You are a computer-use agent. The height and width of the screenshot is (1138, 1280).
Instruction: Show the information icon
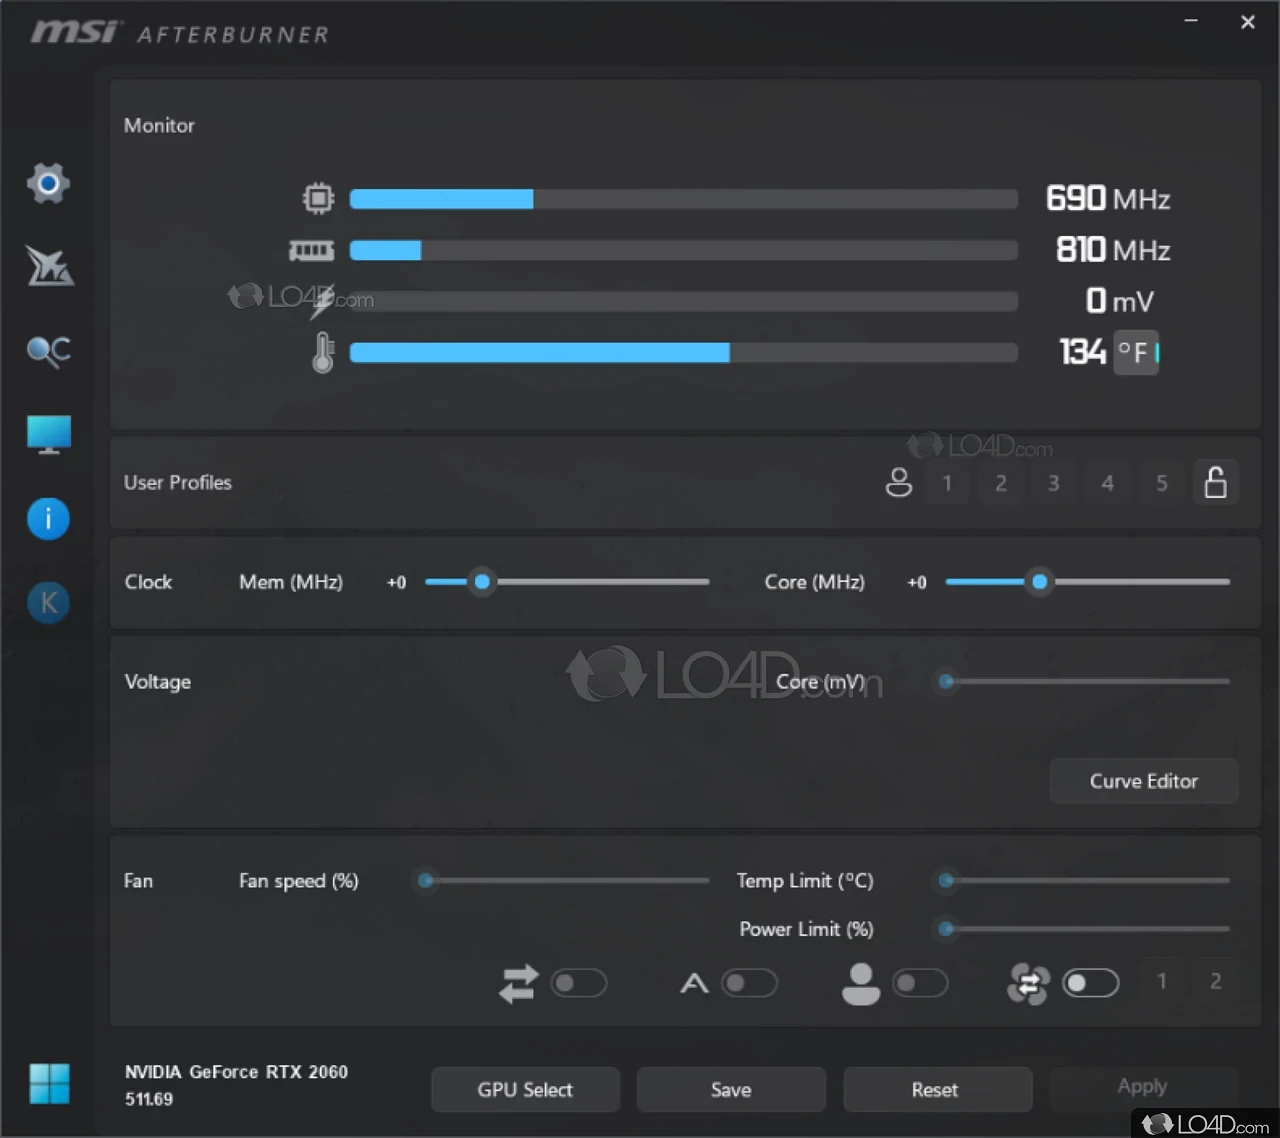pyautogui.click(x=48, y=519)
